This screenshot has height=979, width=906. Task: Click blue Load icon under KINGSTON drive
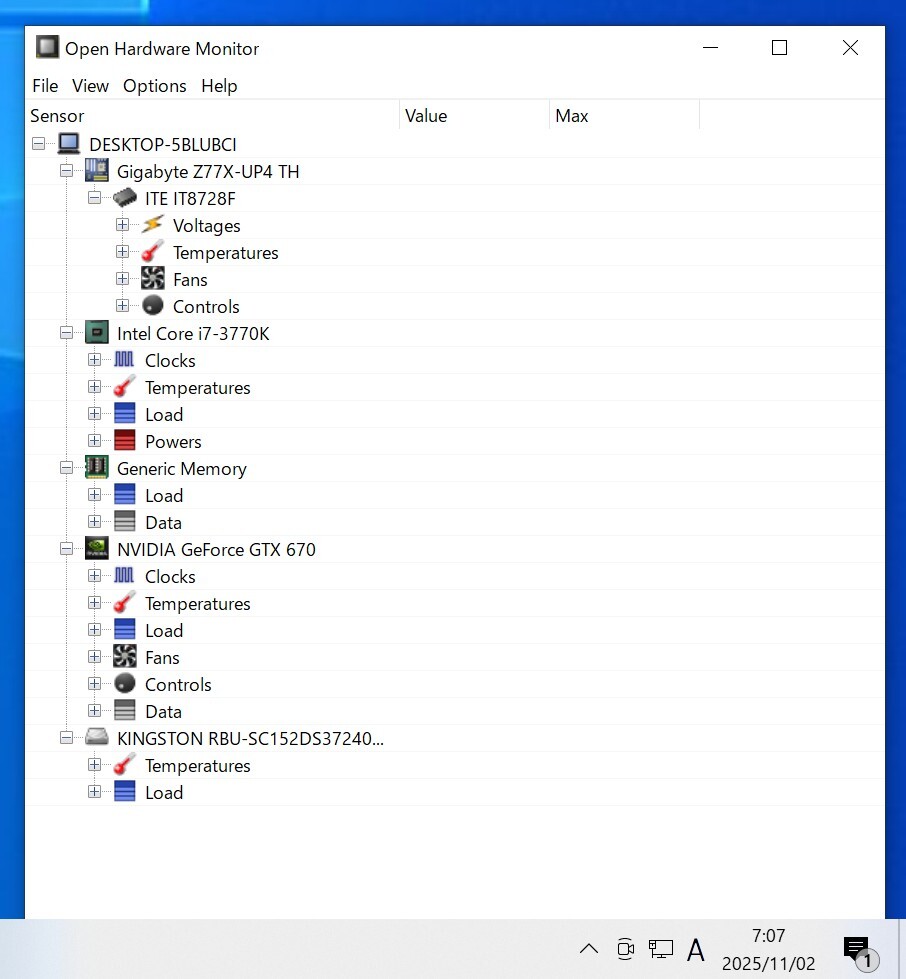click(x=124, y=791)
